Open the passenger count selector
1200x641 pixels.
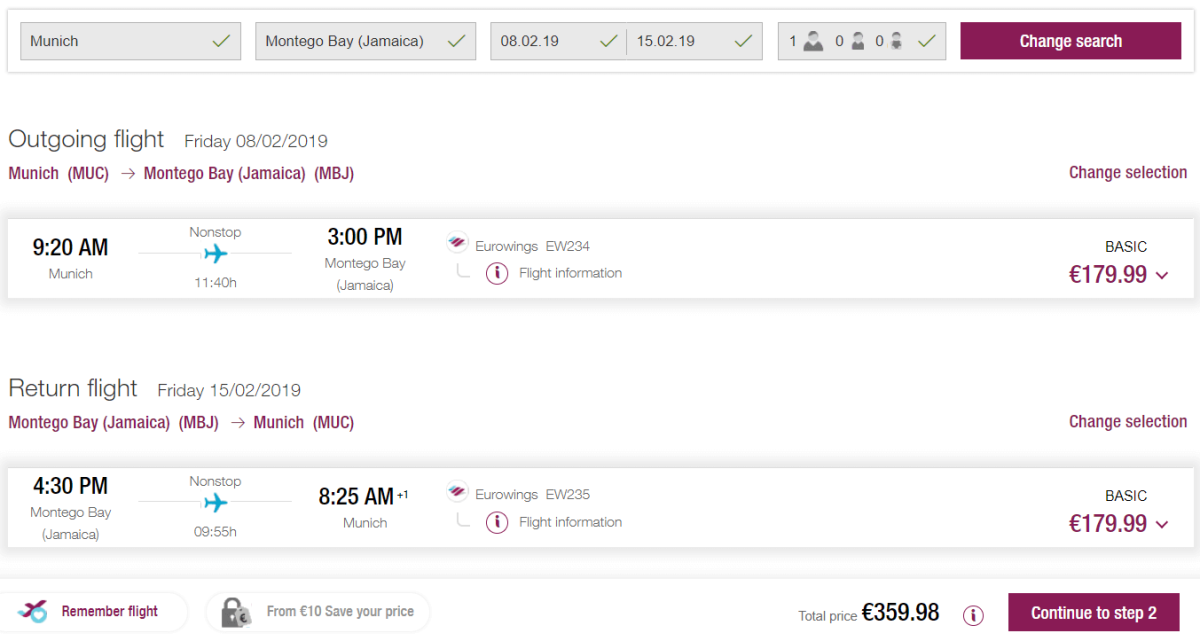tap(861, 41)
